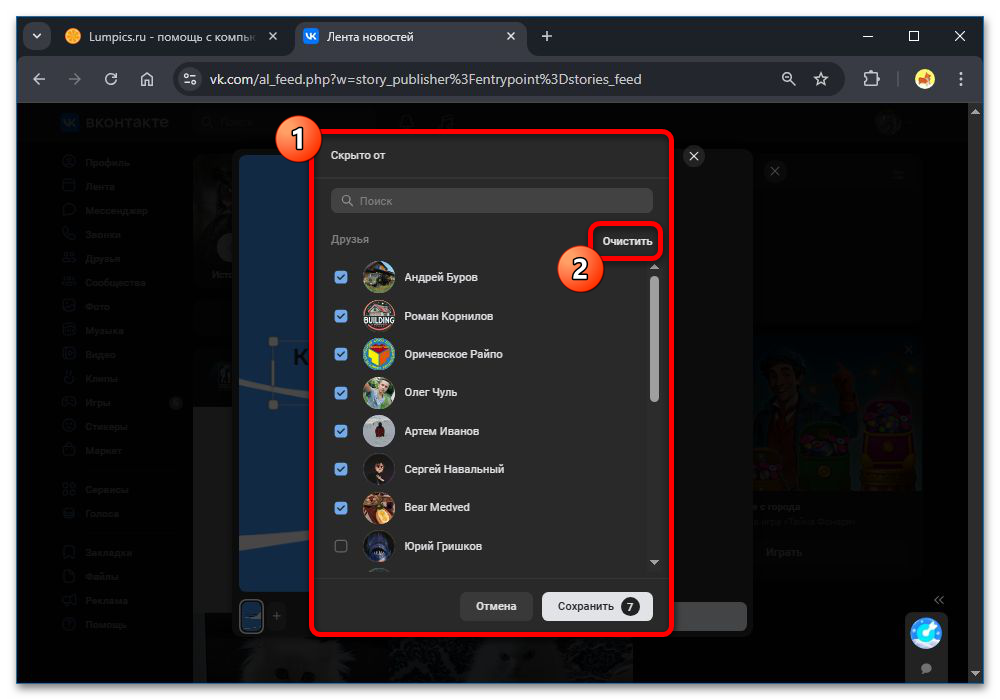Click the zoom magnifier in address bar
Viewport: 1000px width, 700px height.
[789, 79]
